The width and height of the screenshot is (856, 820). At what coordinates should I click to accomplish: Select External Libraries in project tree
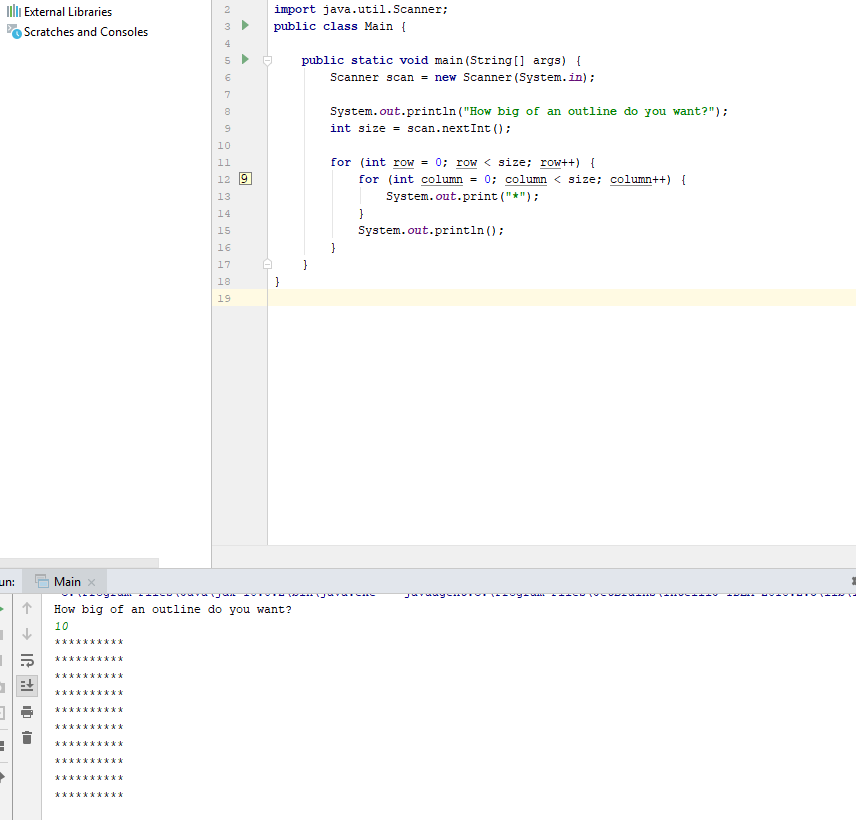tap(68, 11)
